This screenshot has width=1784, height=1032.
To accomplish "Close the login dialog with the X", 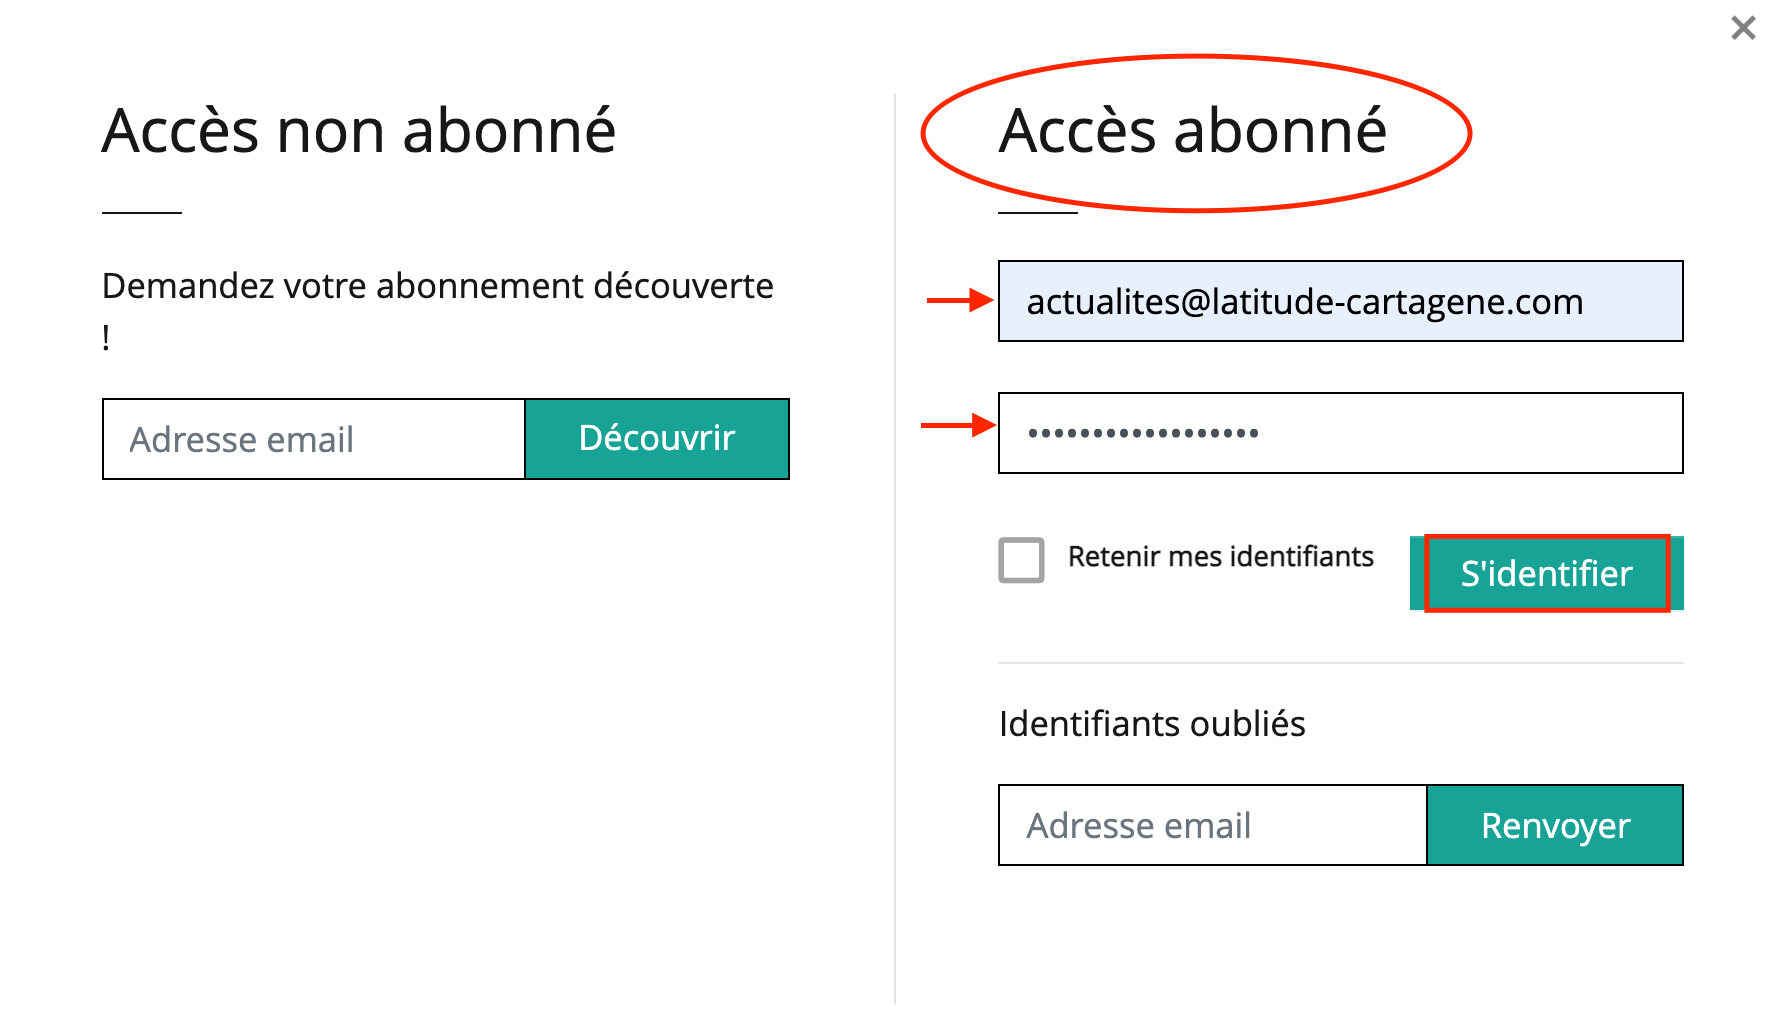I will [1743, 28].
